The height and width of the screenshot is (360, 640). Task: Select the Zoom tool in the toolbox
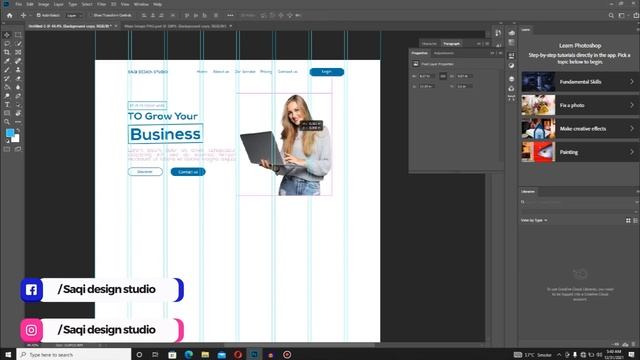(7, 122)
